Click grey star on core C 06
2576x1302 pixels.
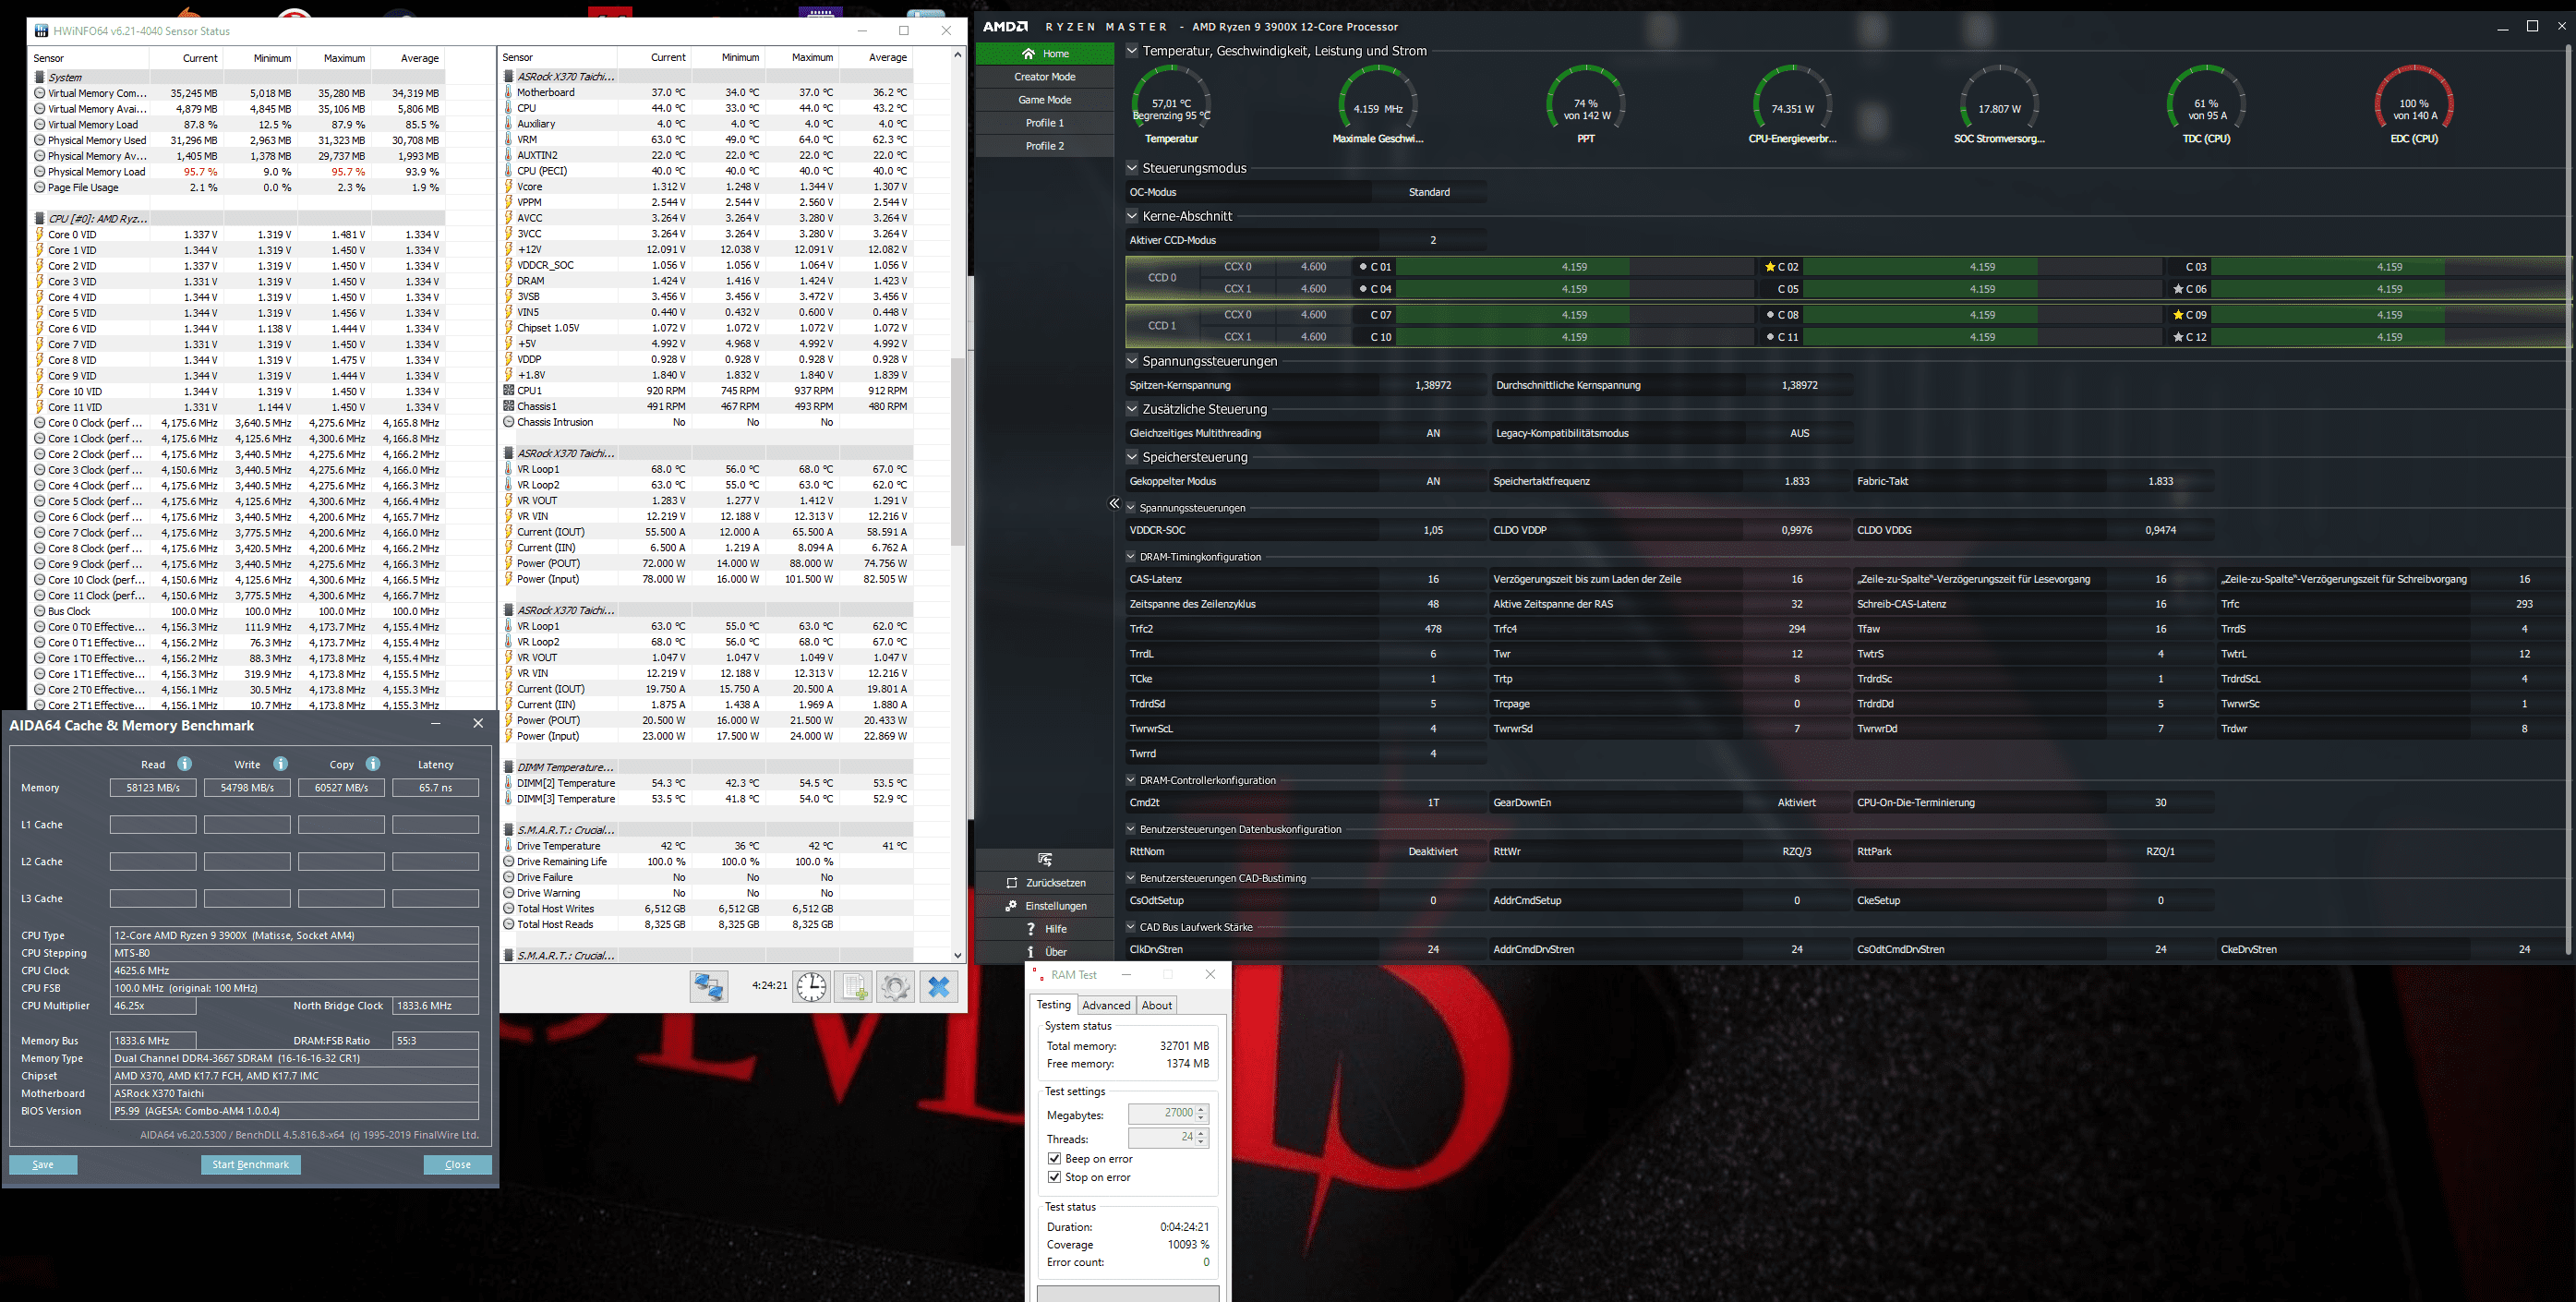click(2178, 289)
